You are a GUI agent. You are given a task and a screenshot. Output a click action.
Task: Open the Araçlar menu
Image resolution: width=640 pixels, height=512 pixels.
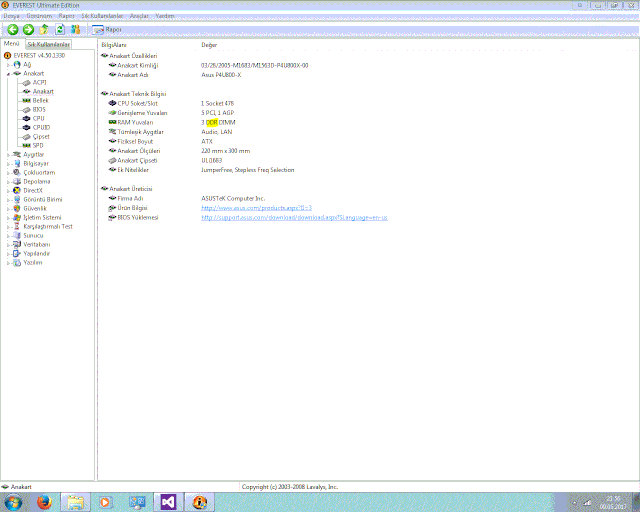click(139, 16)
